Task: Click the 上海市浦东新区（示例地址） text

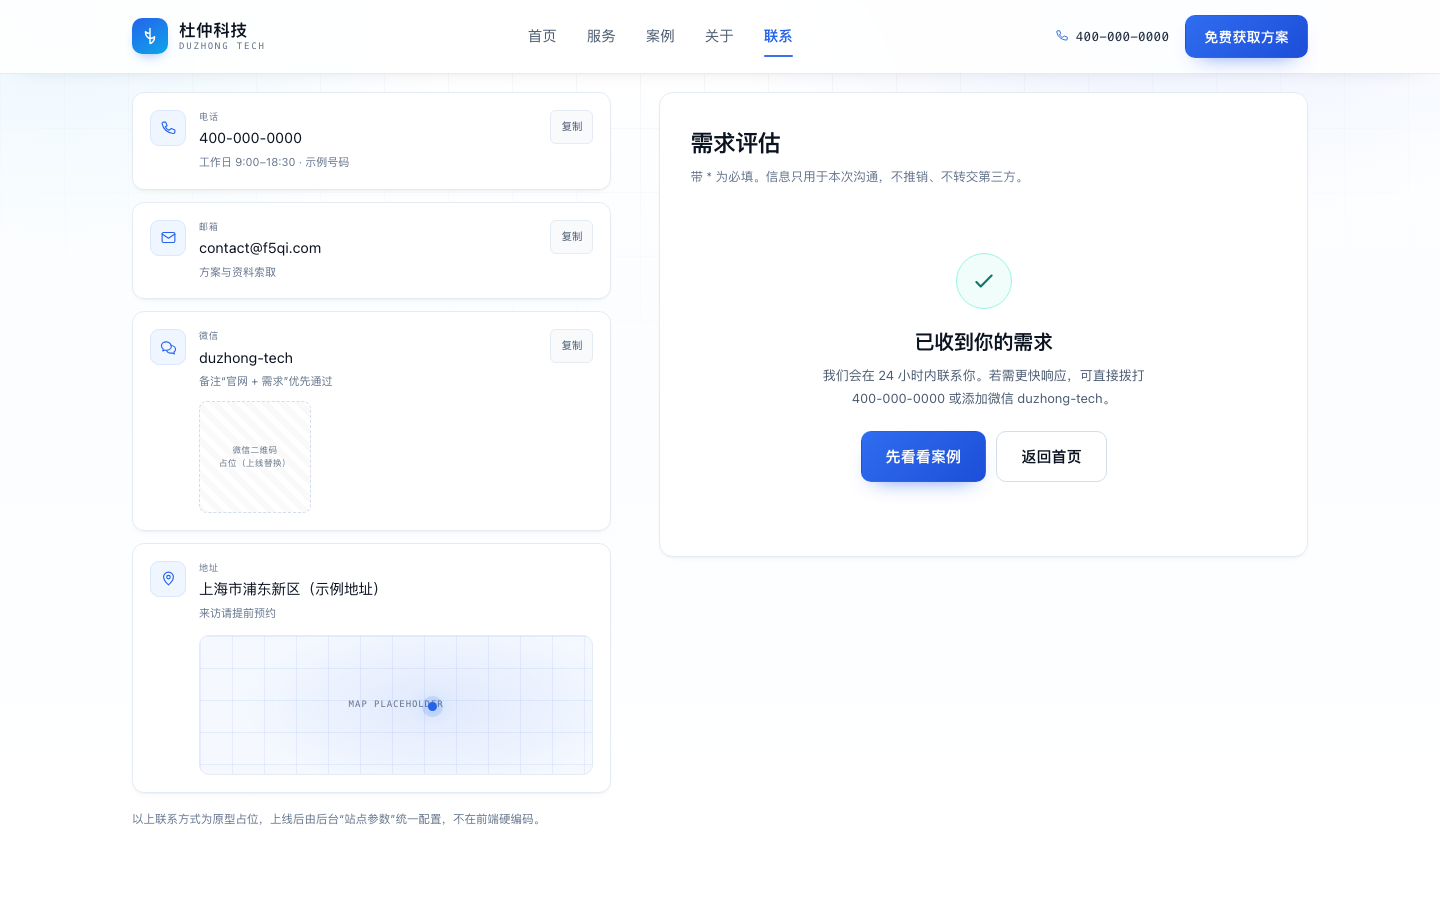Action: pyautogui.click(x=292, y=589)
